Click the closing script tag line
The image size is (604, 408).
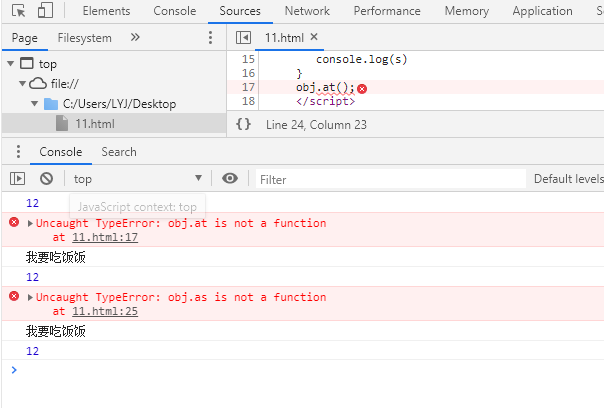[325, 101]
